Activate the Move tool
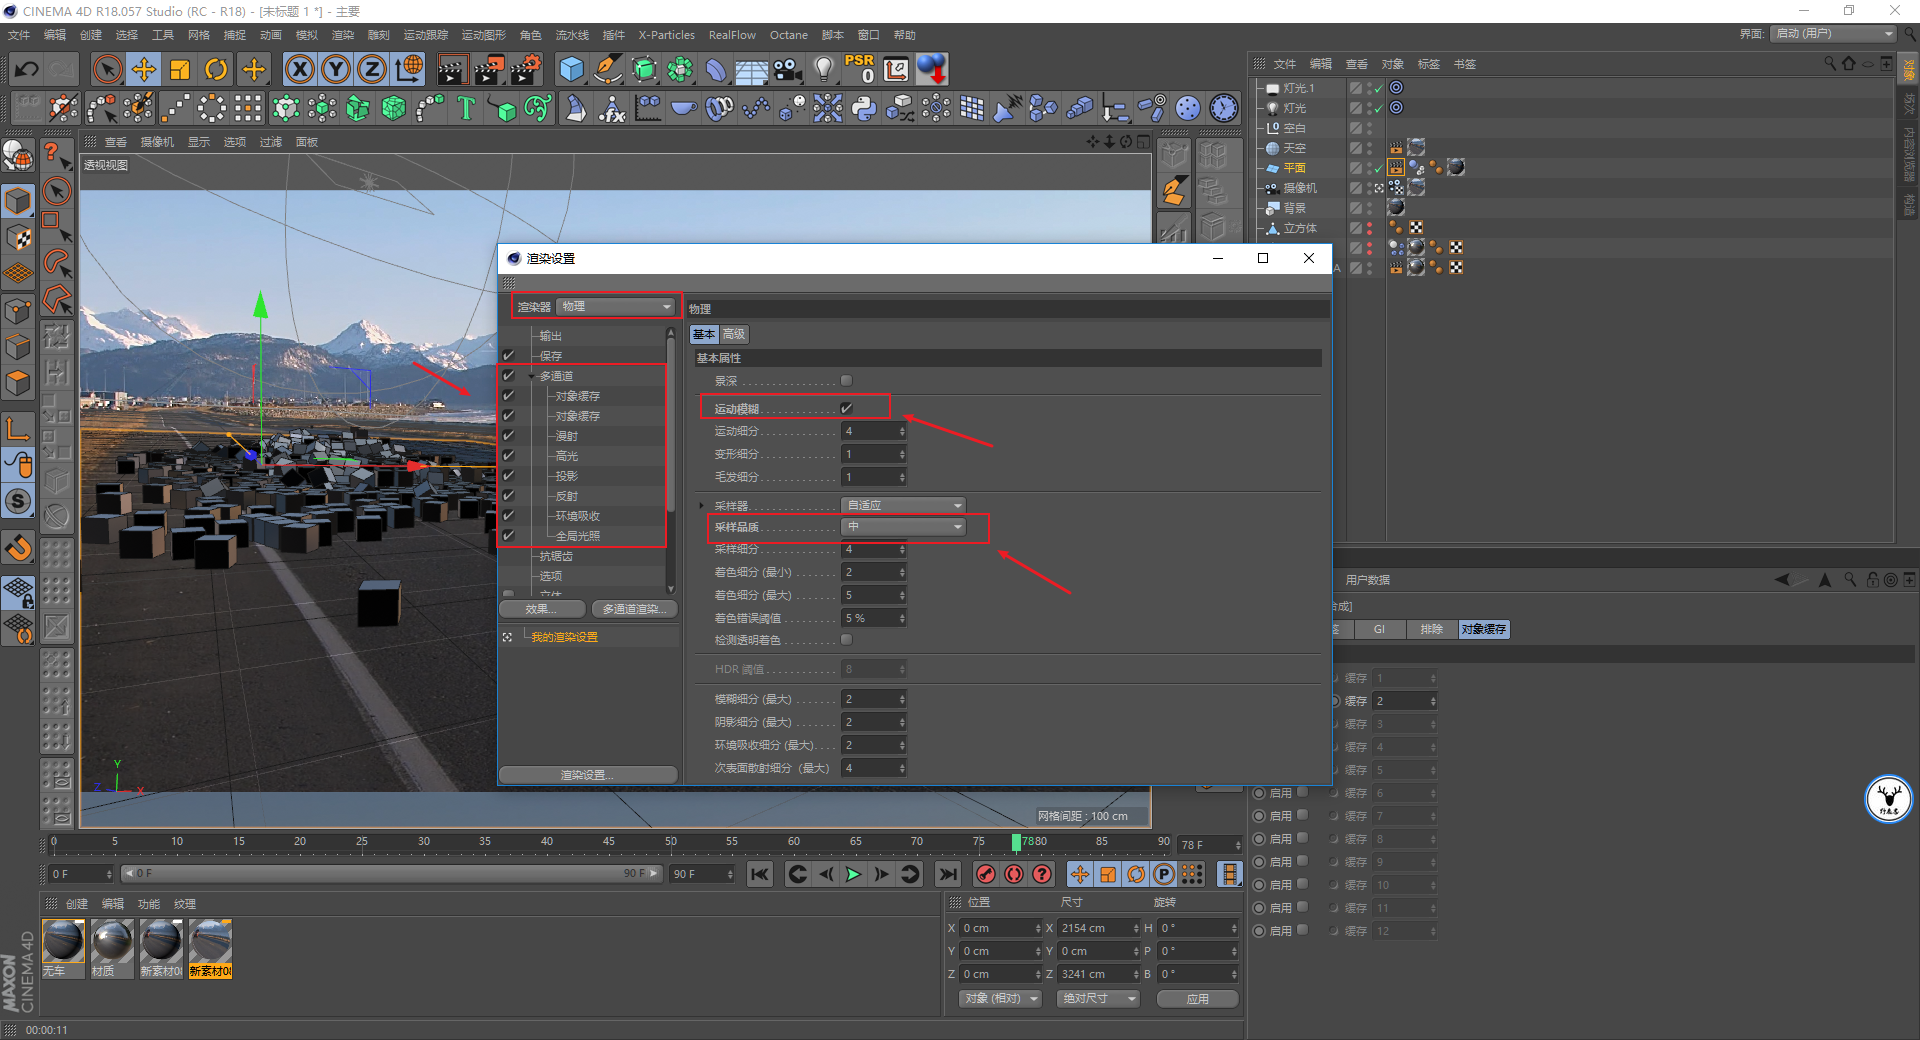This screenshot has height=1040, width=1920. pos(144,69)
